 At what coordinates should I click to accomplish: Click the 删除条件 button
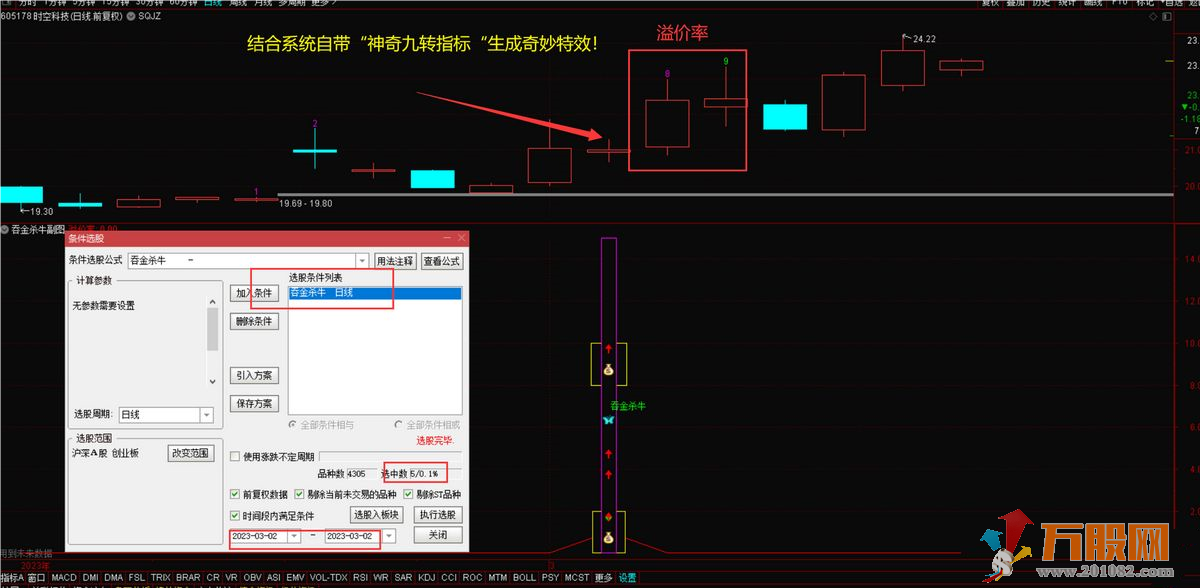(255, 322)
